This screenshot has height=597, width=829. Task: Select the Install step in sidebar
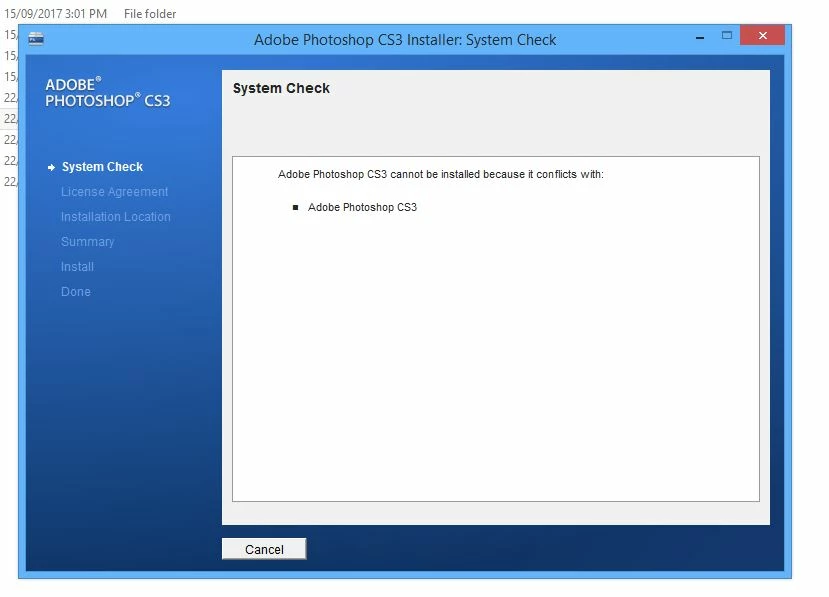(77, 267)
